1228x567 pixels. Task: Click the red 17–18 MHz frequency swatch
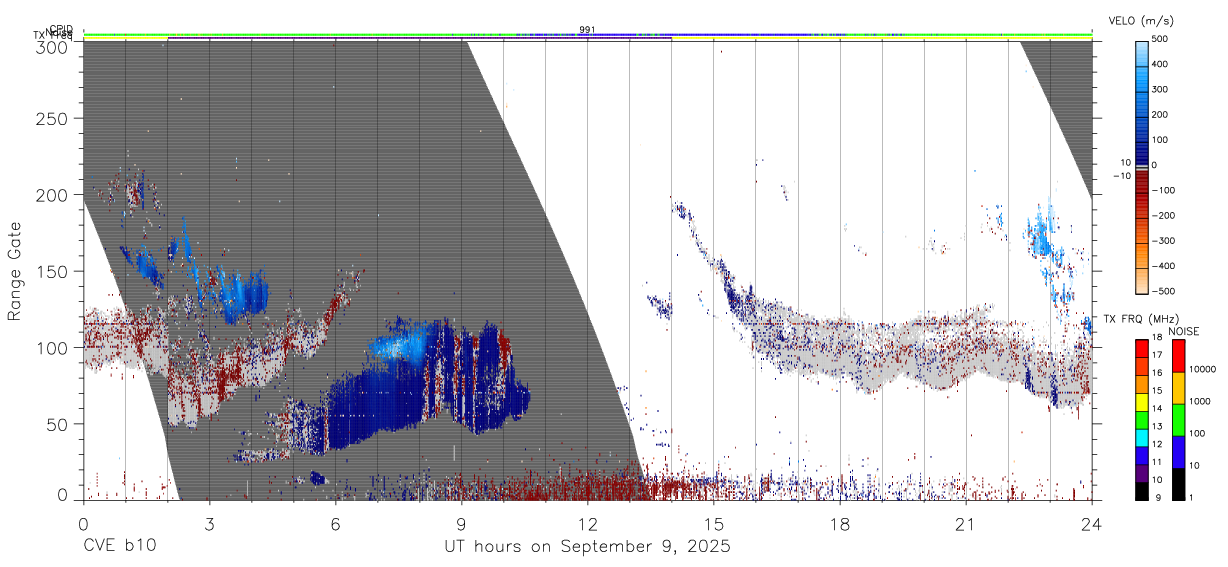click(1142, 348)
